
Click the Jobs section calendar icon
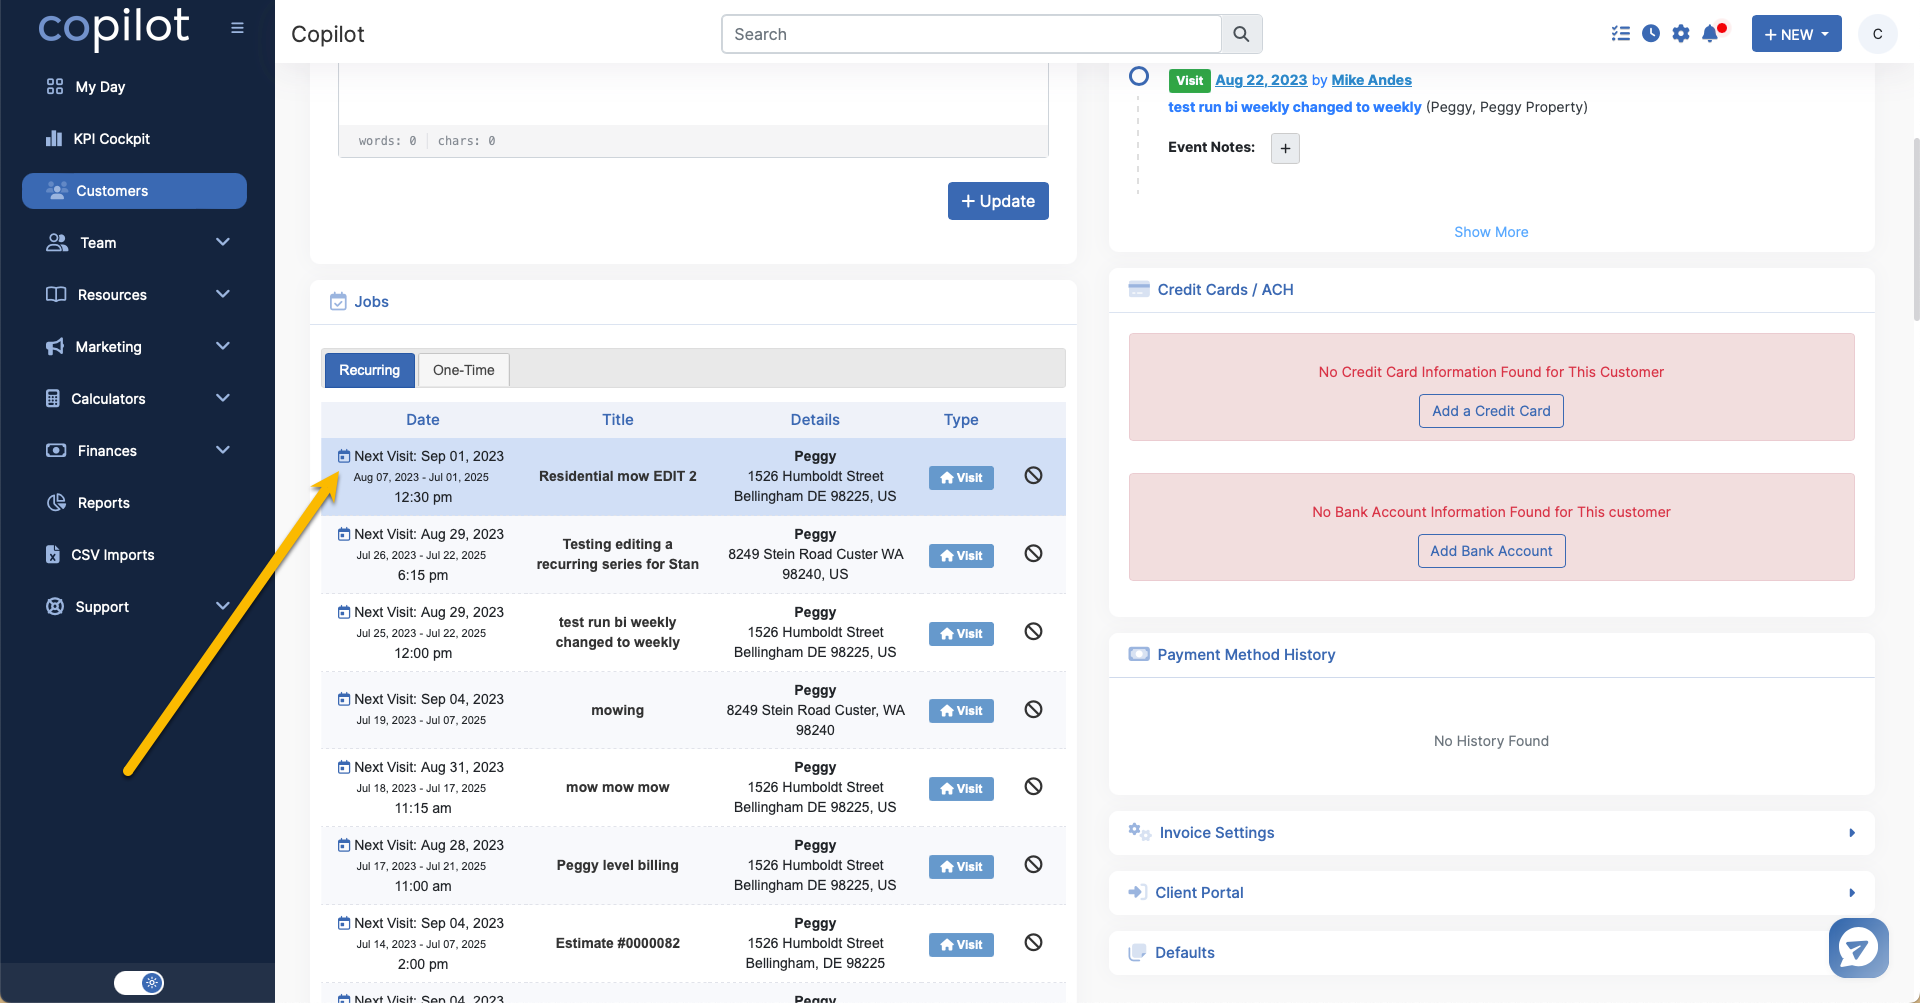pyautogui.click(x=338, y=302)
